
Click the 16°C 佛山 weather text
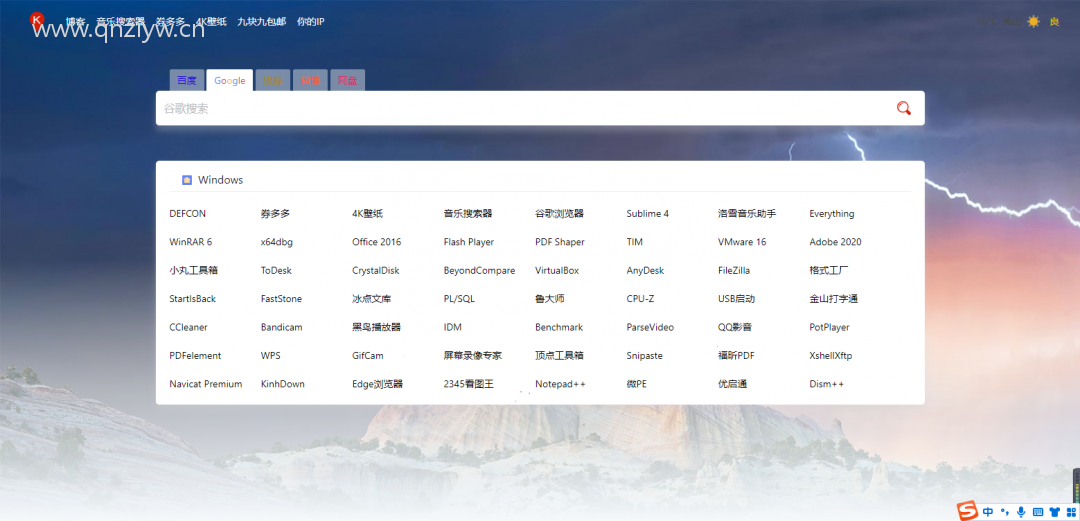[998, 22]
